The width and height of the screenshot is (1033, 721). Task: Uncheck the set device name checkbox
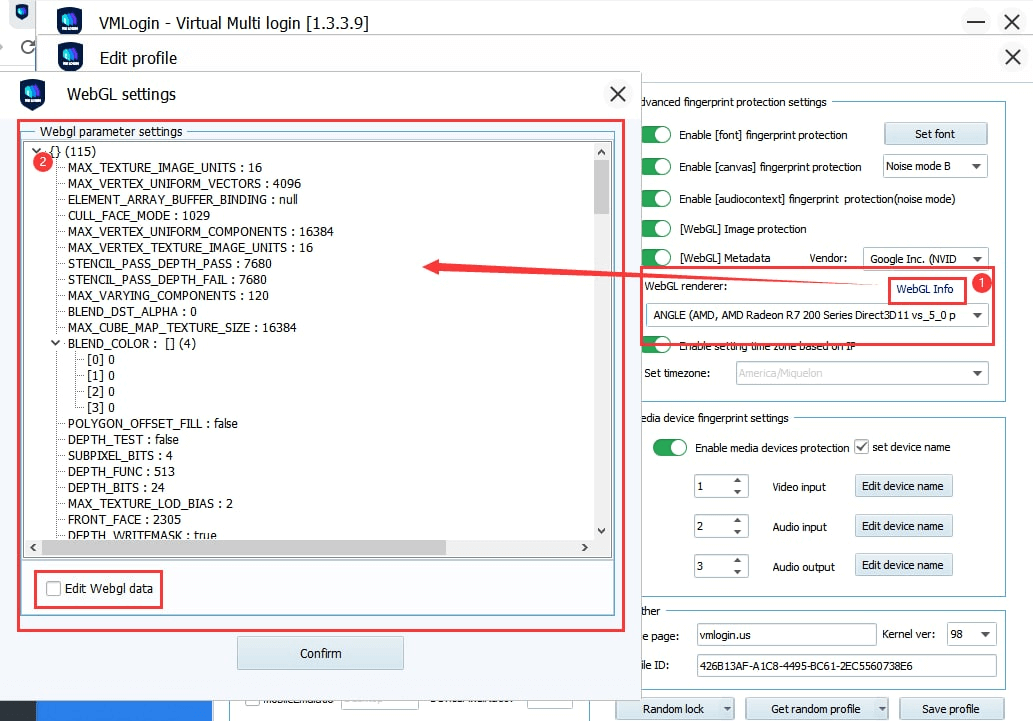click(861, 447)
